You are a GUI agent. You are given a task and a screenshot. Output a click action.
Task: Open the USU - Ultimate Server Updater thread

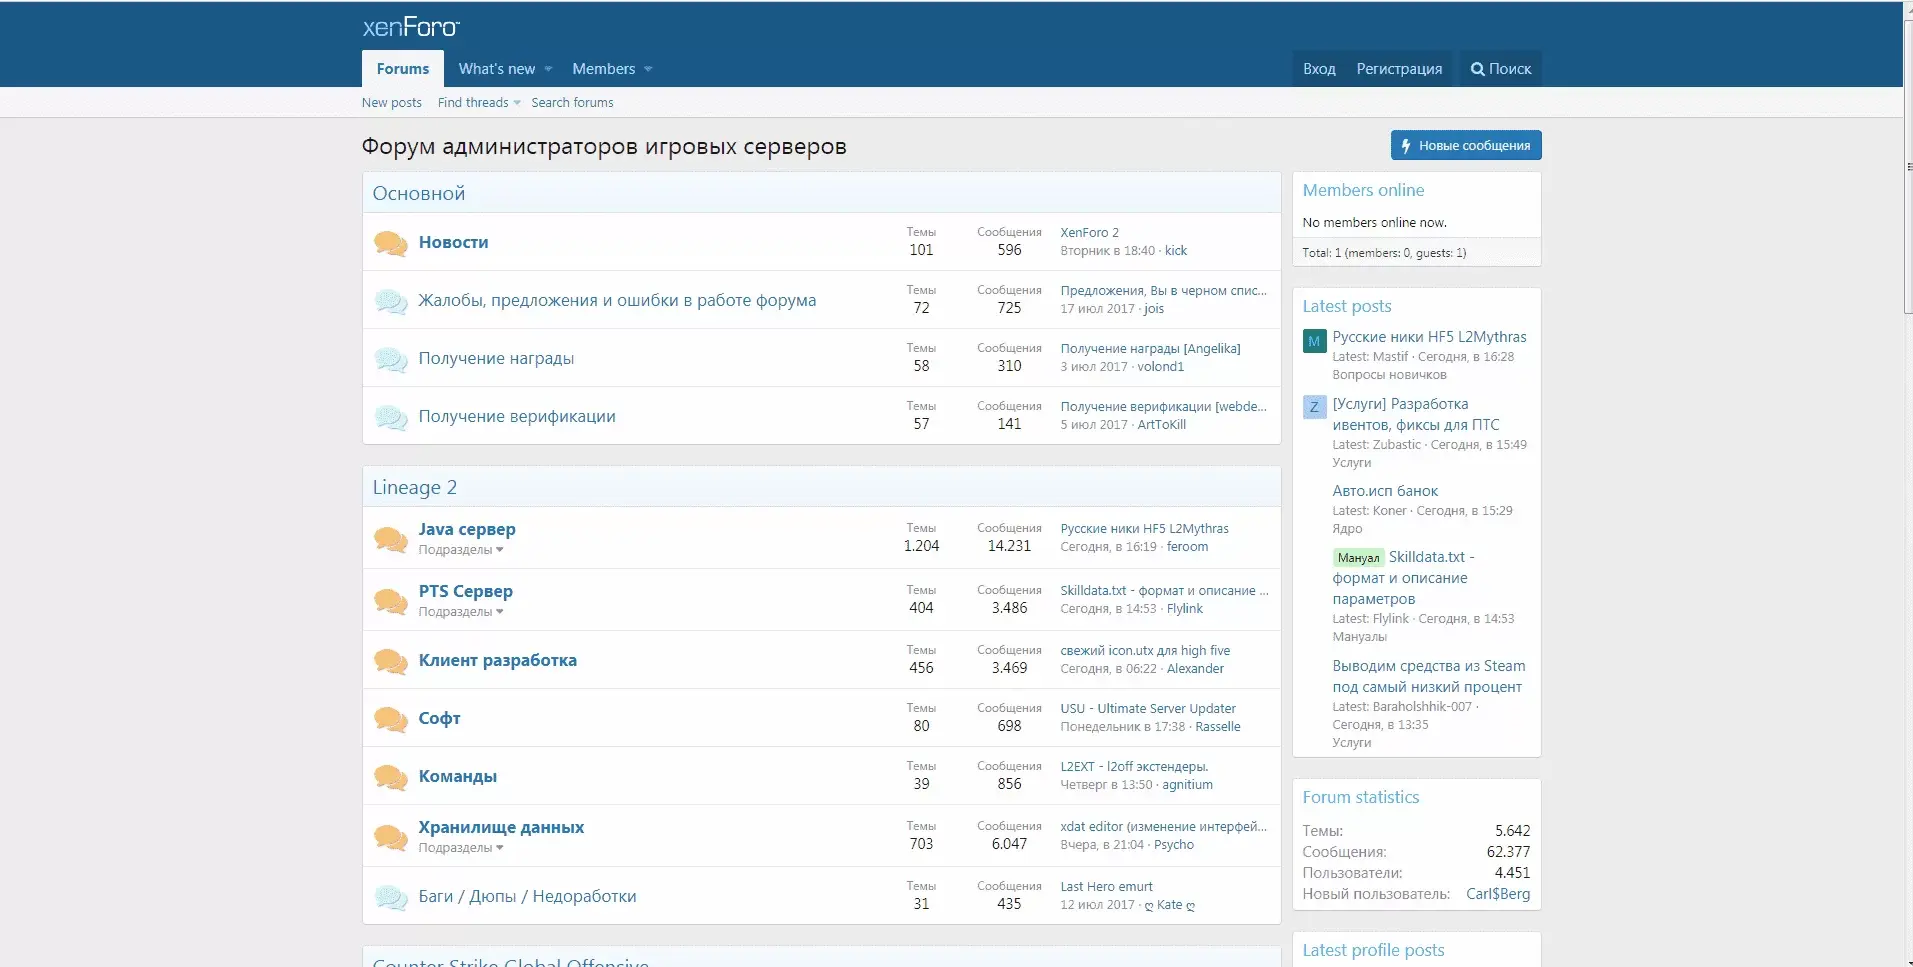[1148, 708]
